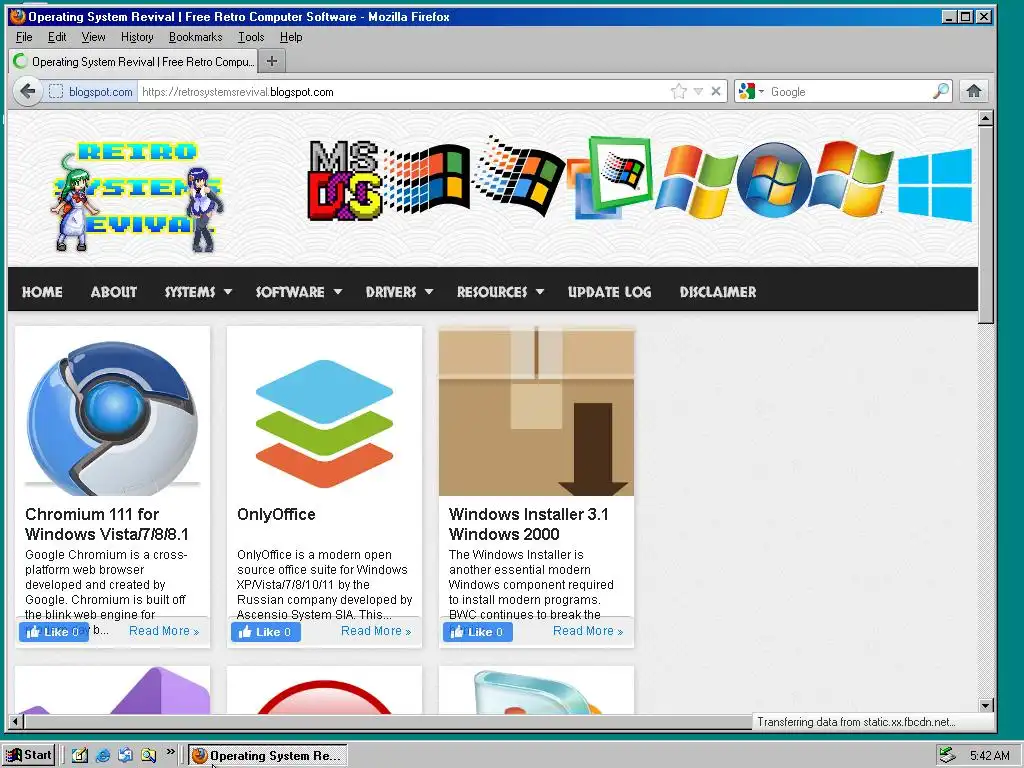The image size is (1024, 768).
Task: Open the Chromium 111 logo thumbnail
Action: point(112,413)
